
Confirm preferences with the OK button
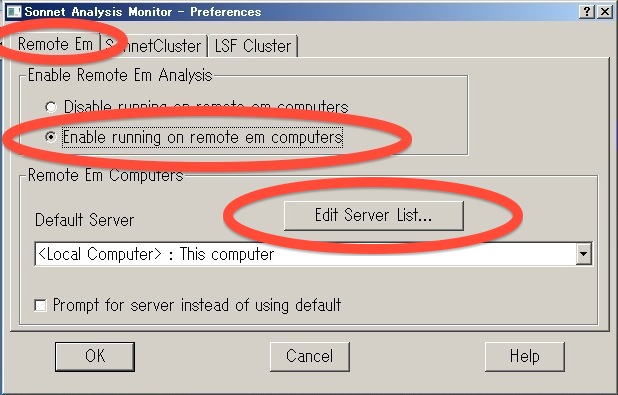[x=95, y=356]
